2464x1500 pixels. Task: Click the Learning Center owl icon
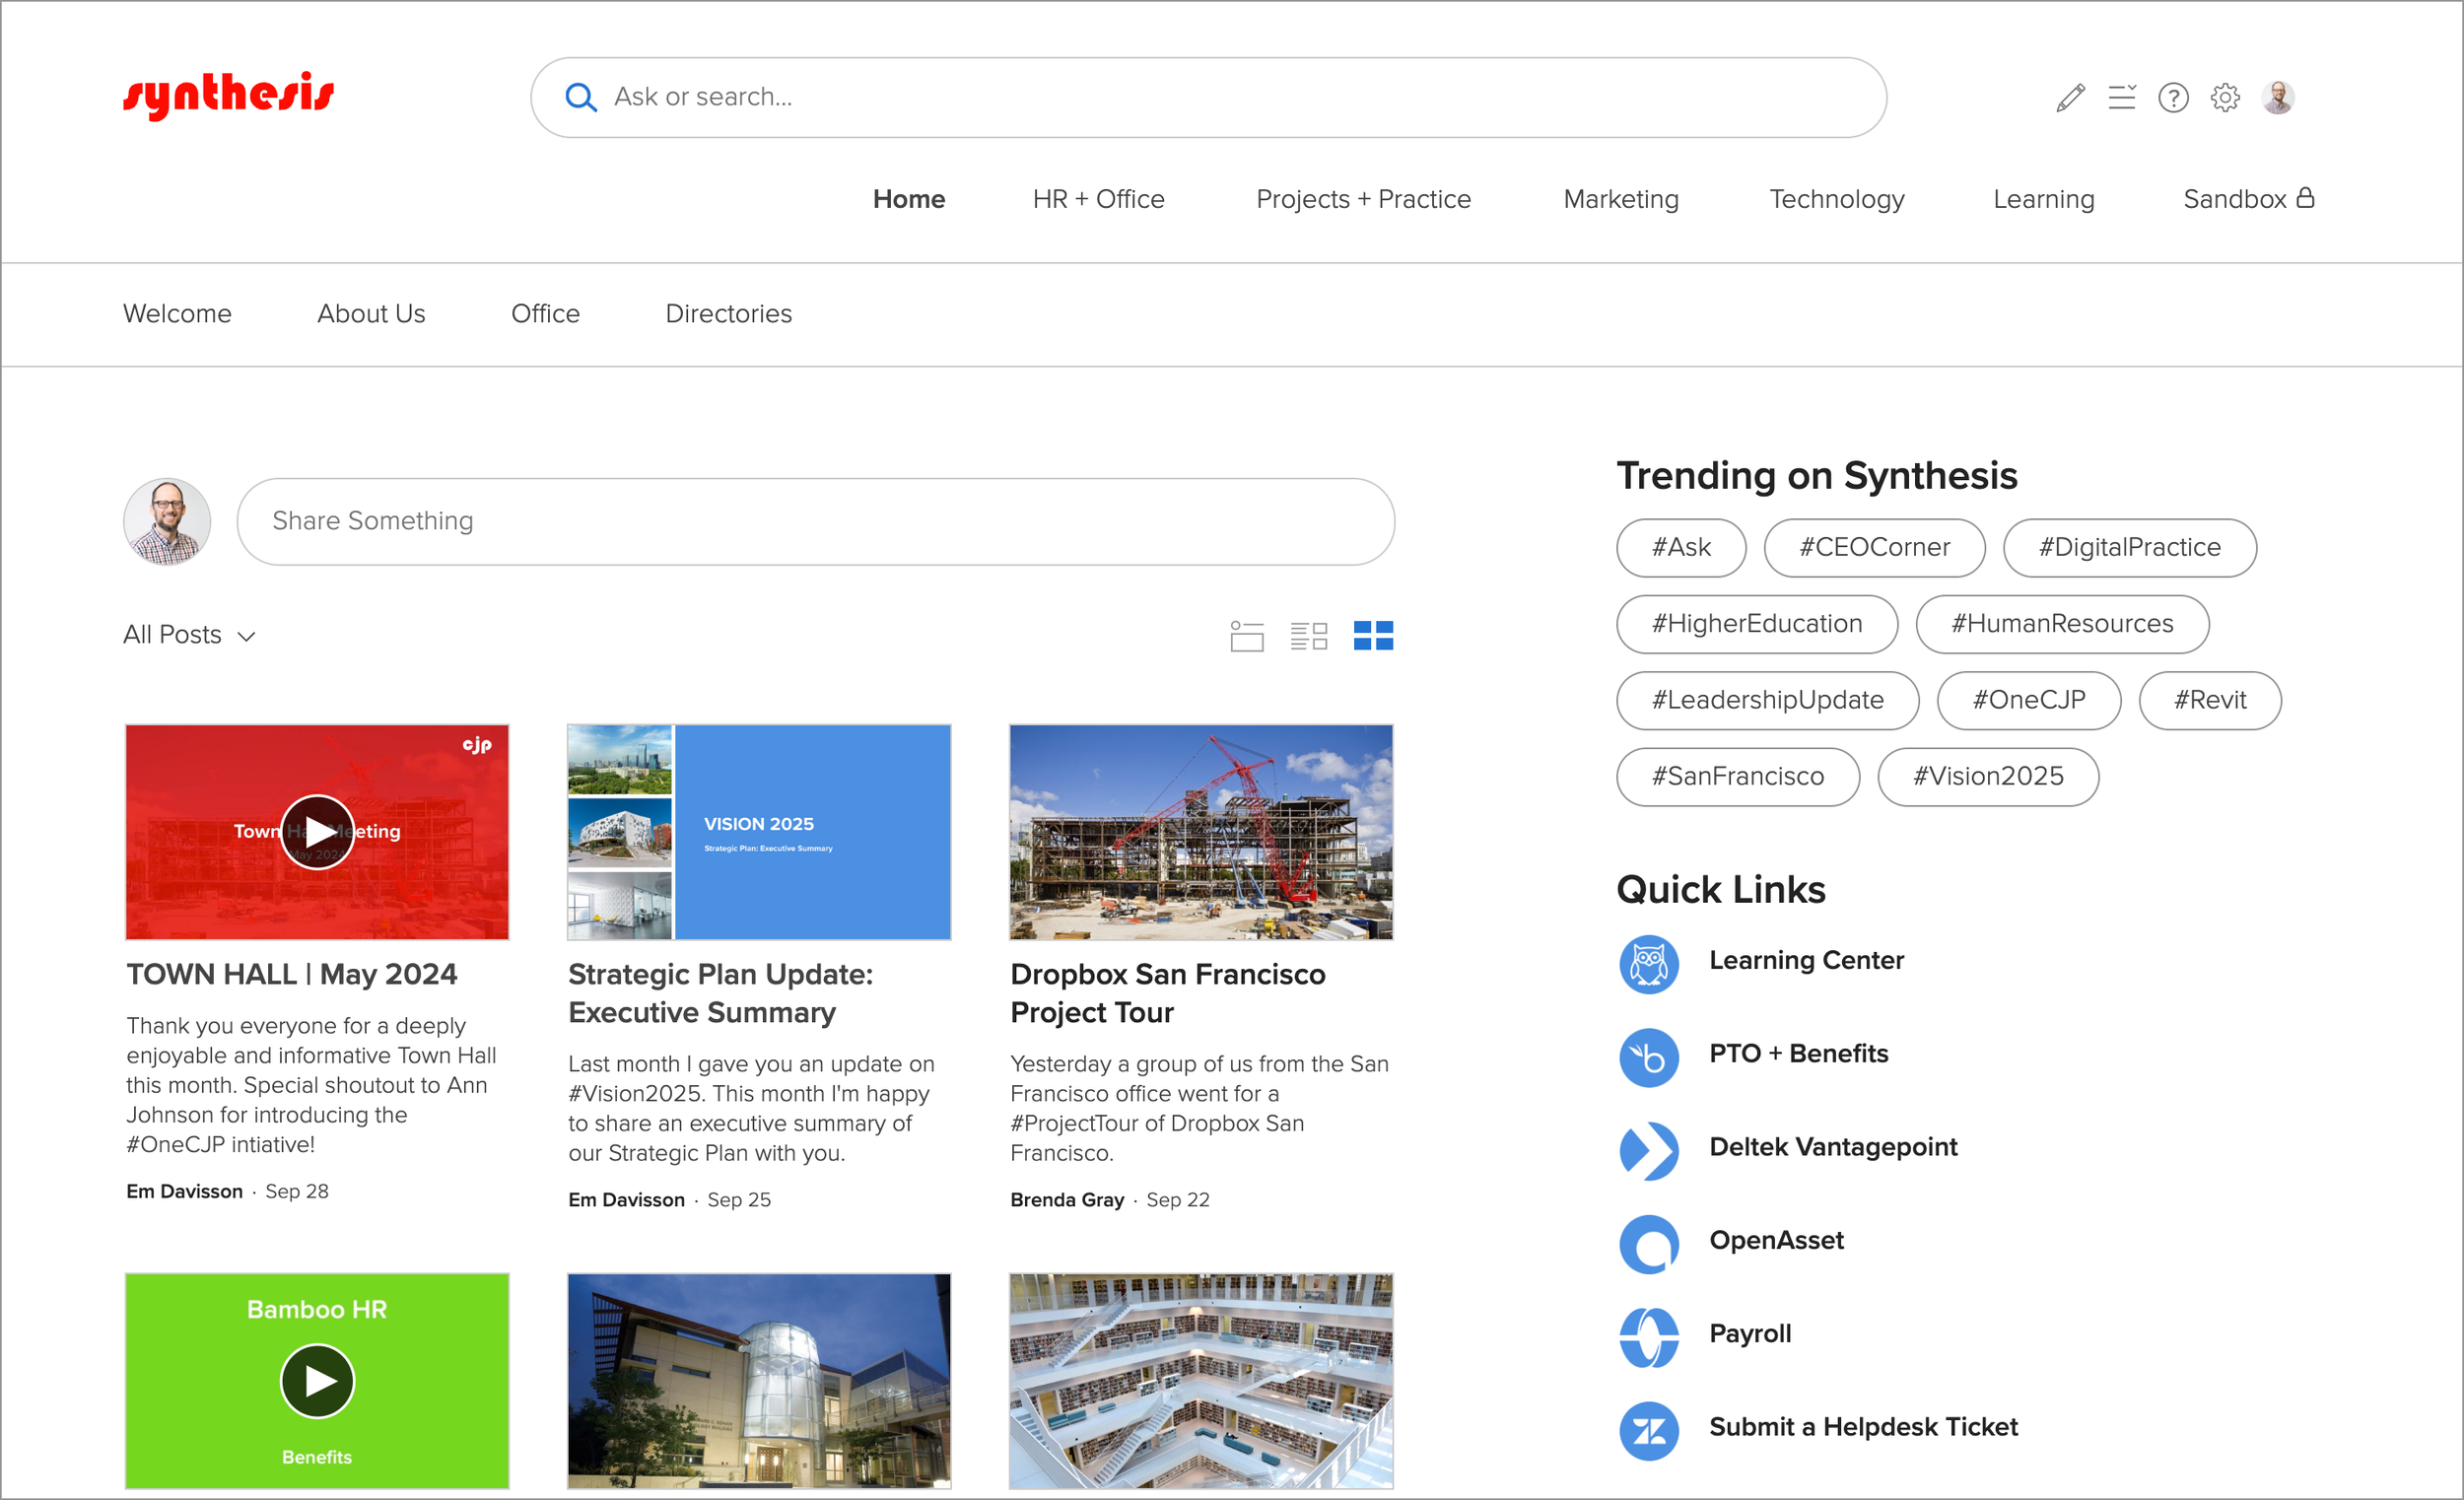(x=1649, y=964)
